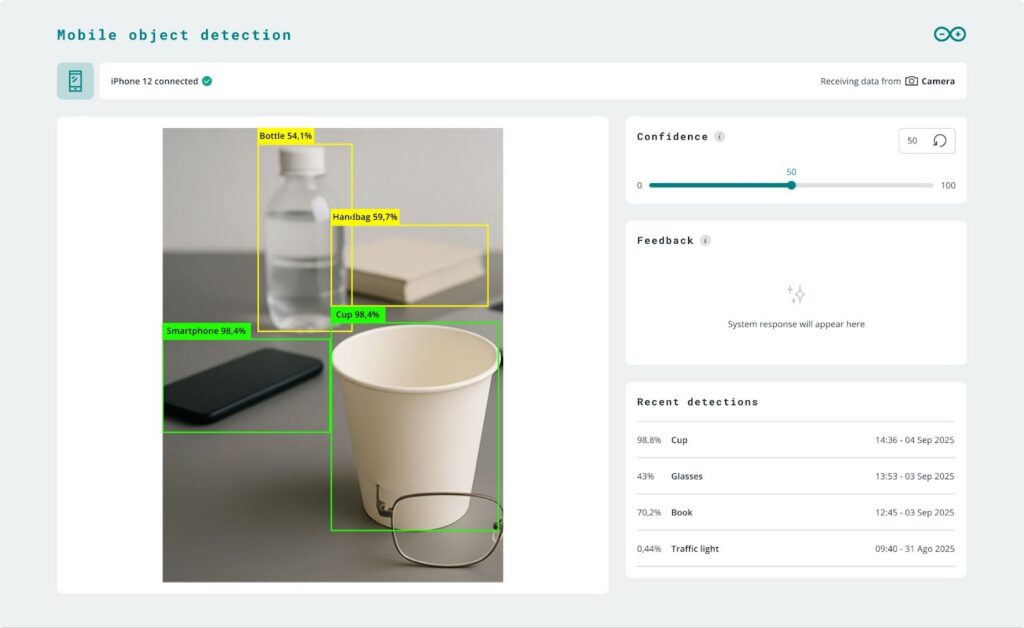Select the Cup 98,8% detection row
Viewport: 1024px width, 628px height.
[795, 440]
